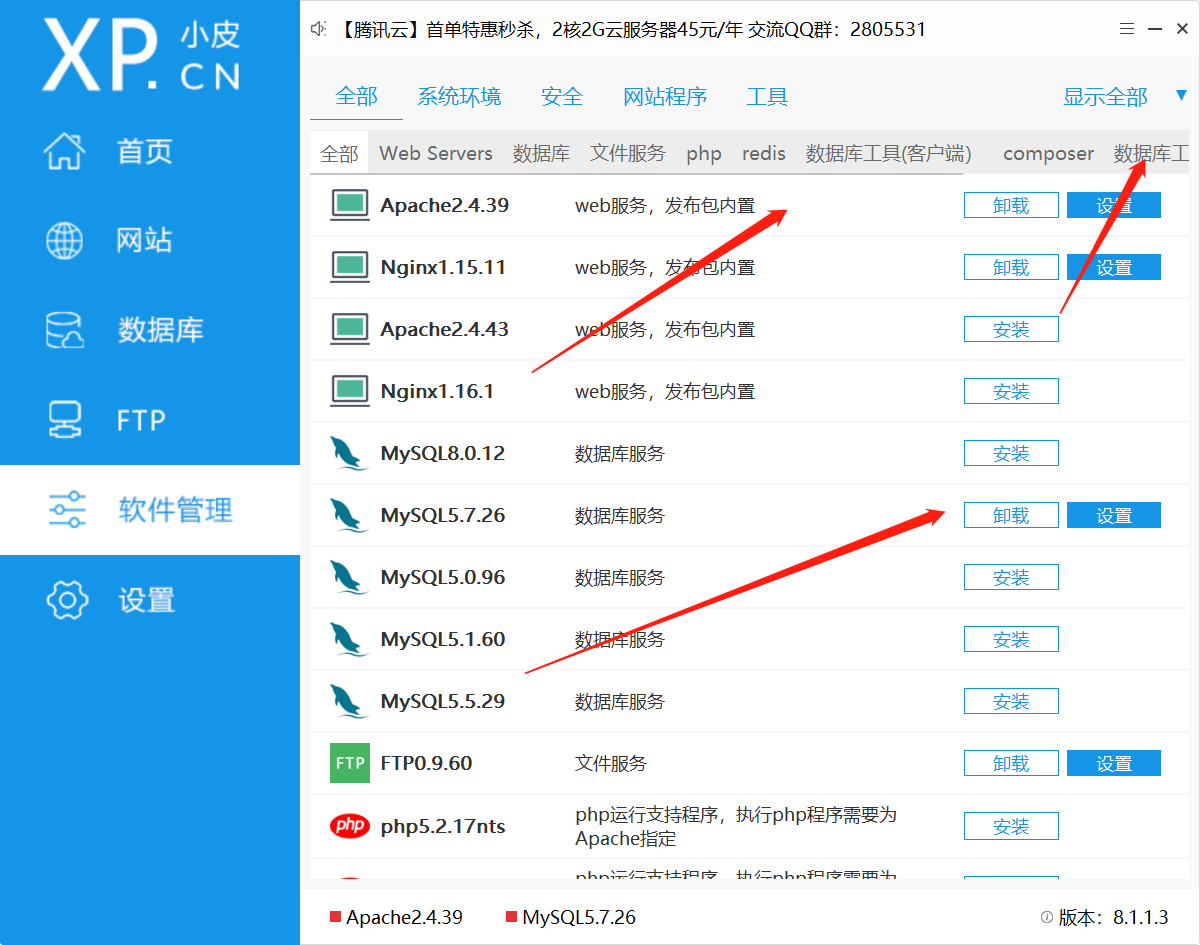Click the Apache2.4.39 status bar entry
The width and height of the screenshot is (1200, 945).
397,917
